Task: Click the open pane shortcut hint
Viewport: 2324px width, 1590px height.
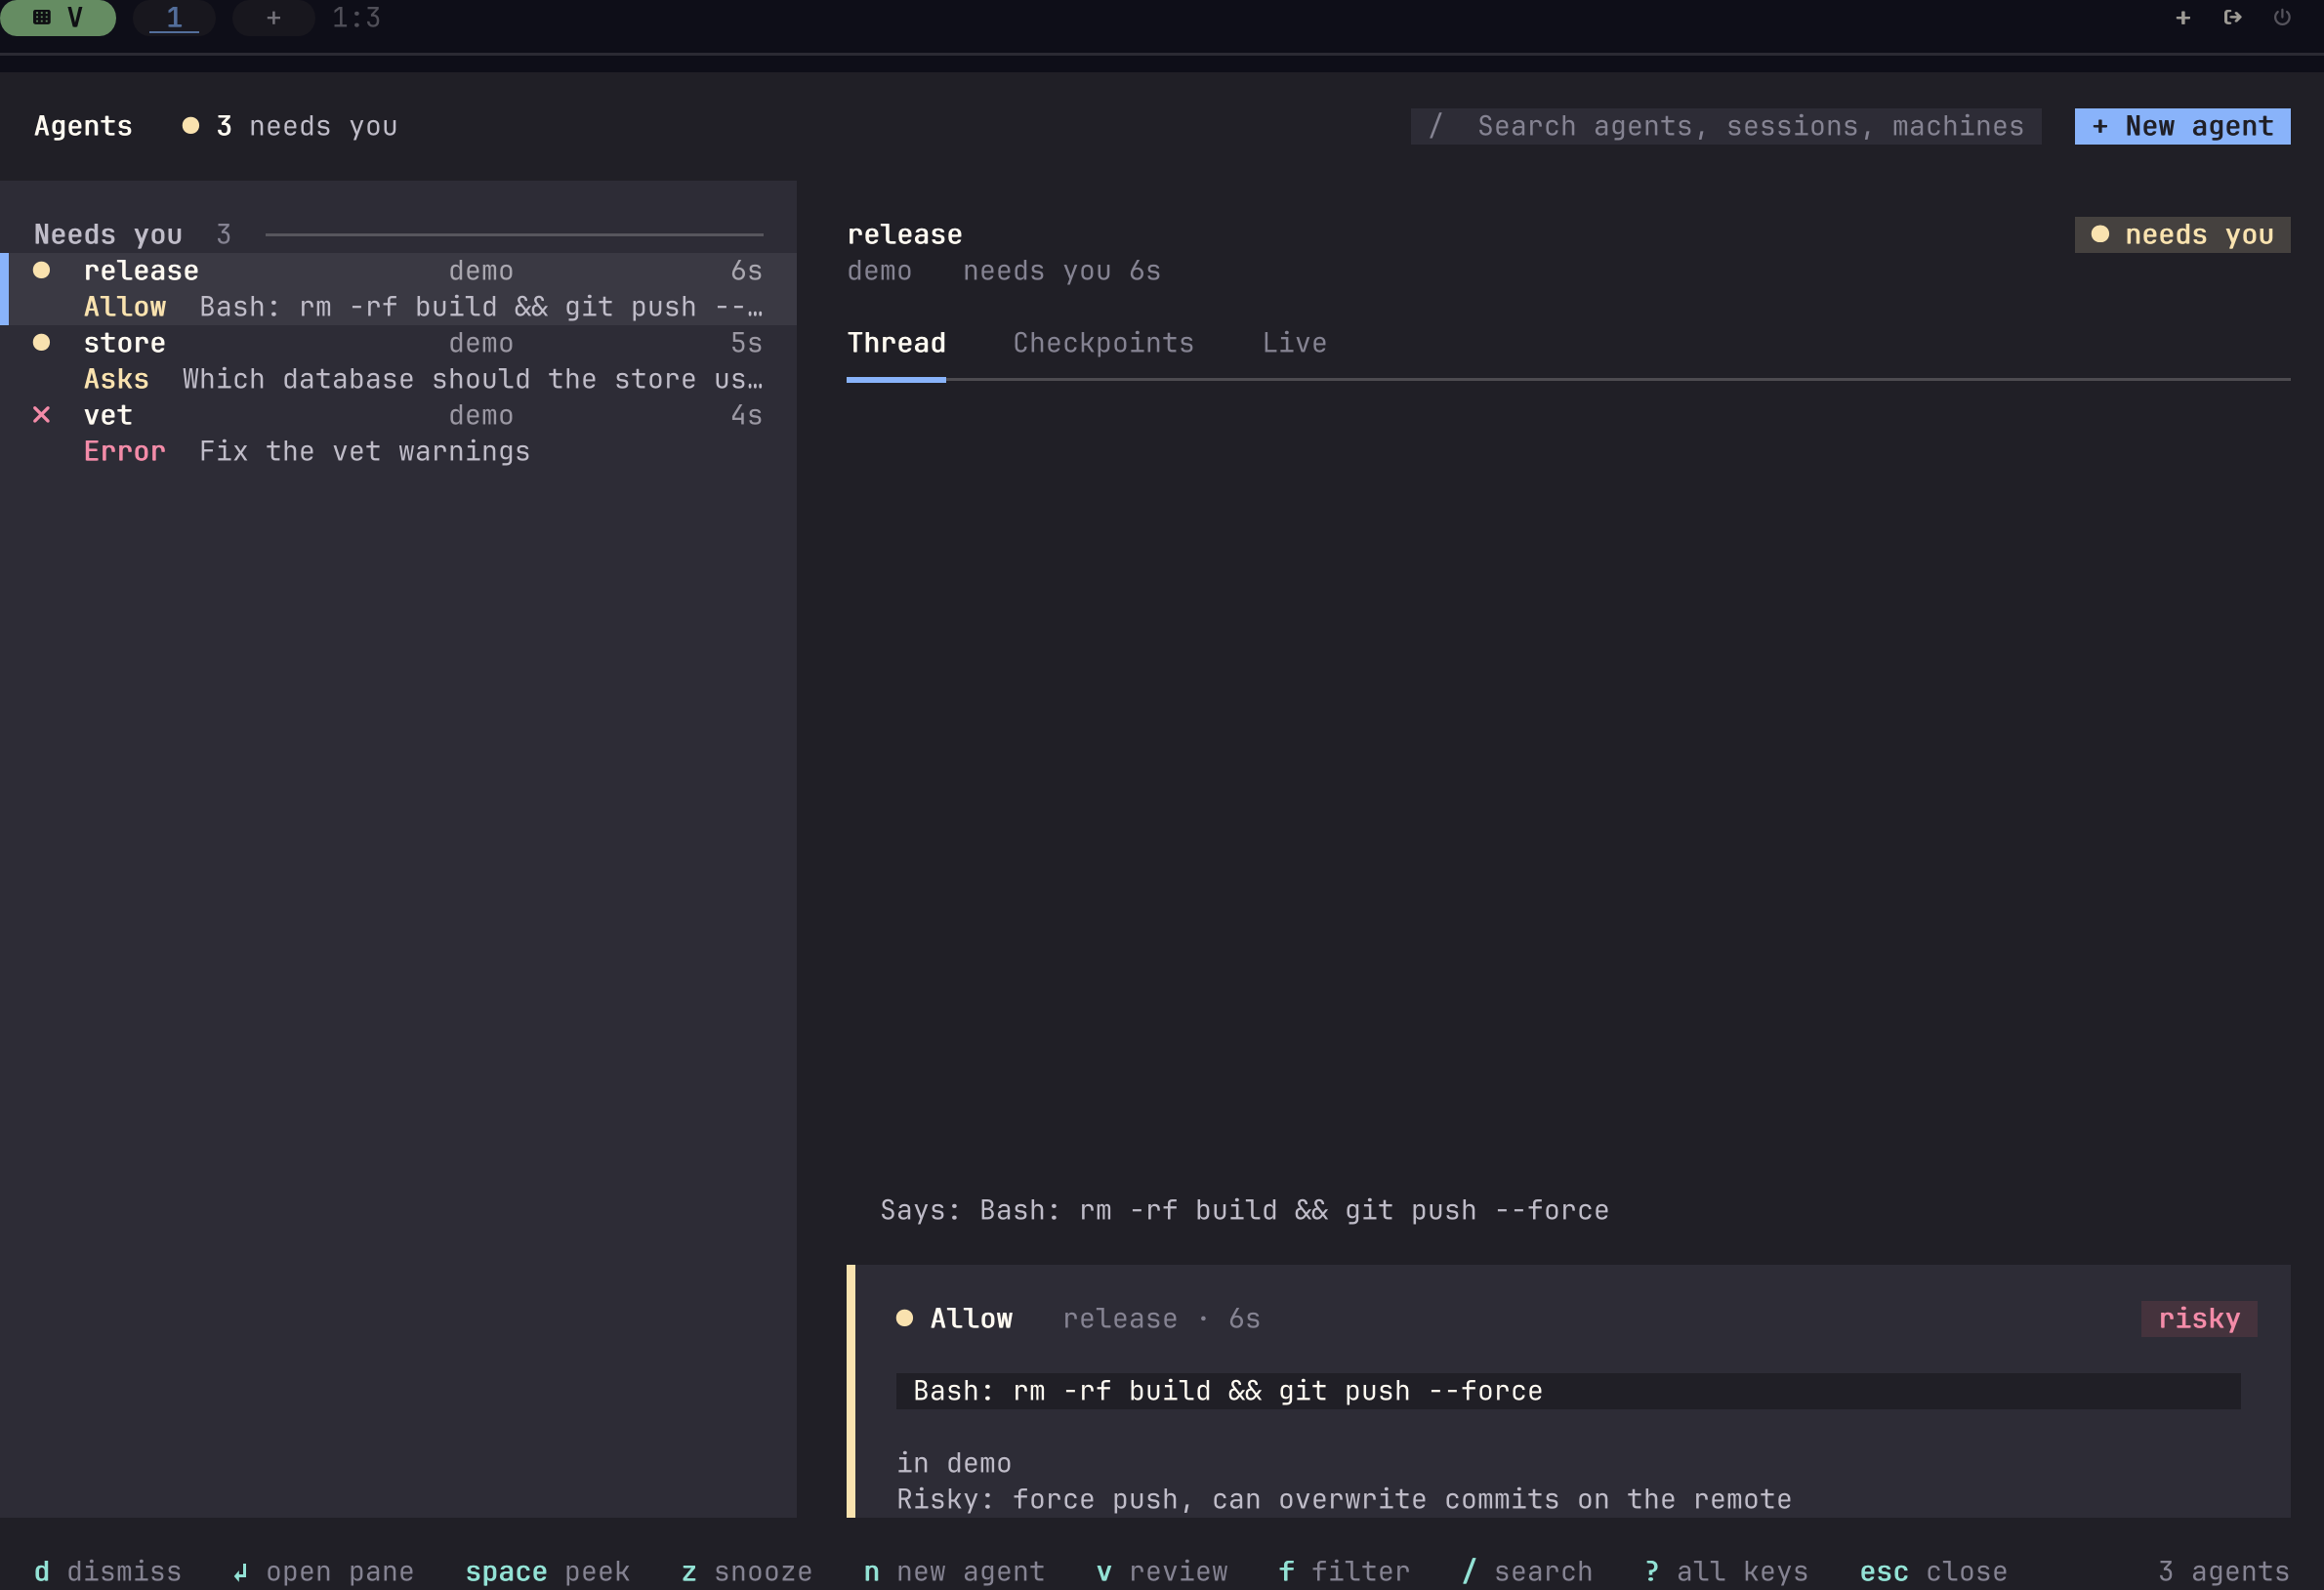Action: [x=323, y=1572]
